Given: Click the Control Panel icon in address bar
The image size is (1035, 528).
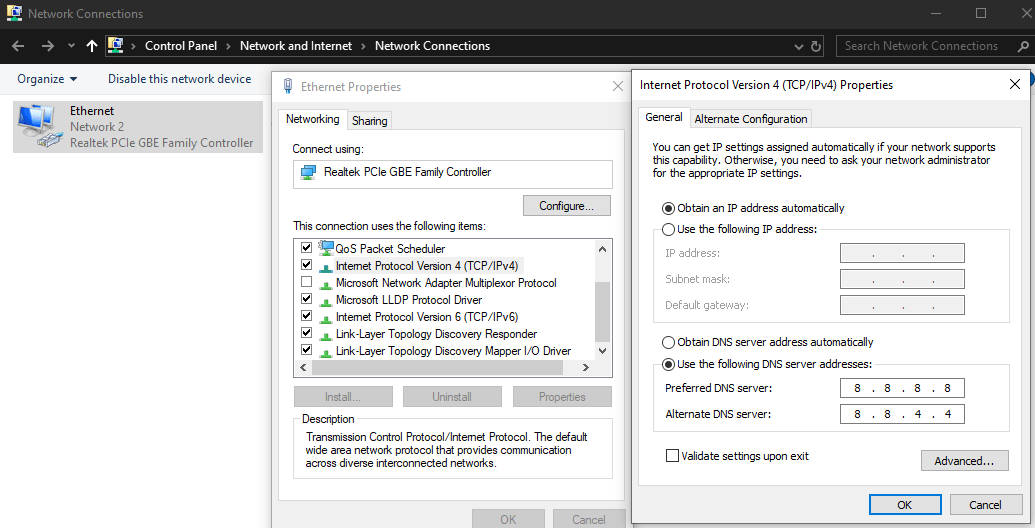Looking at the screenshot, I should coord(116,46).
